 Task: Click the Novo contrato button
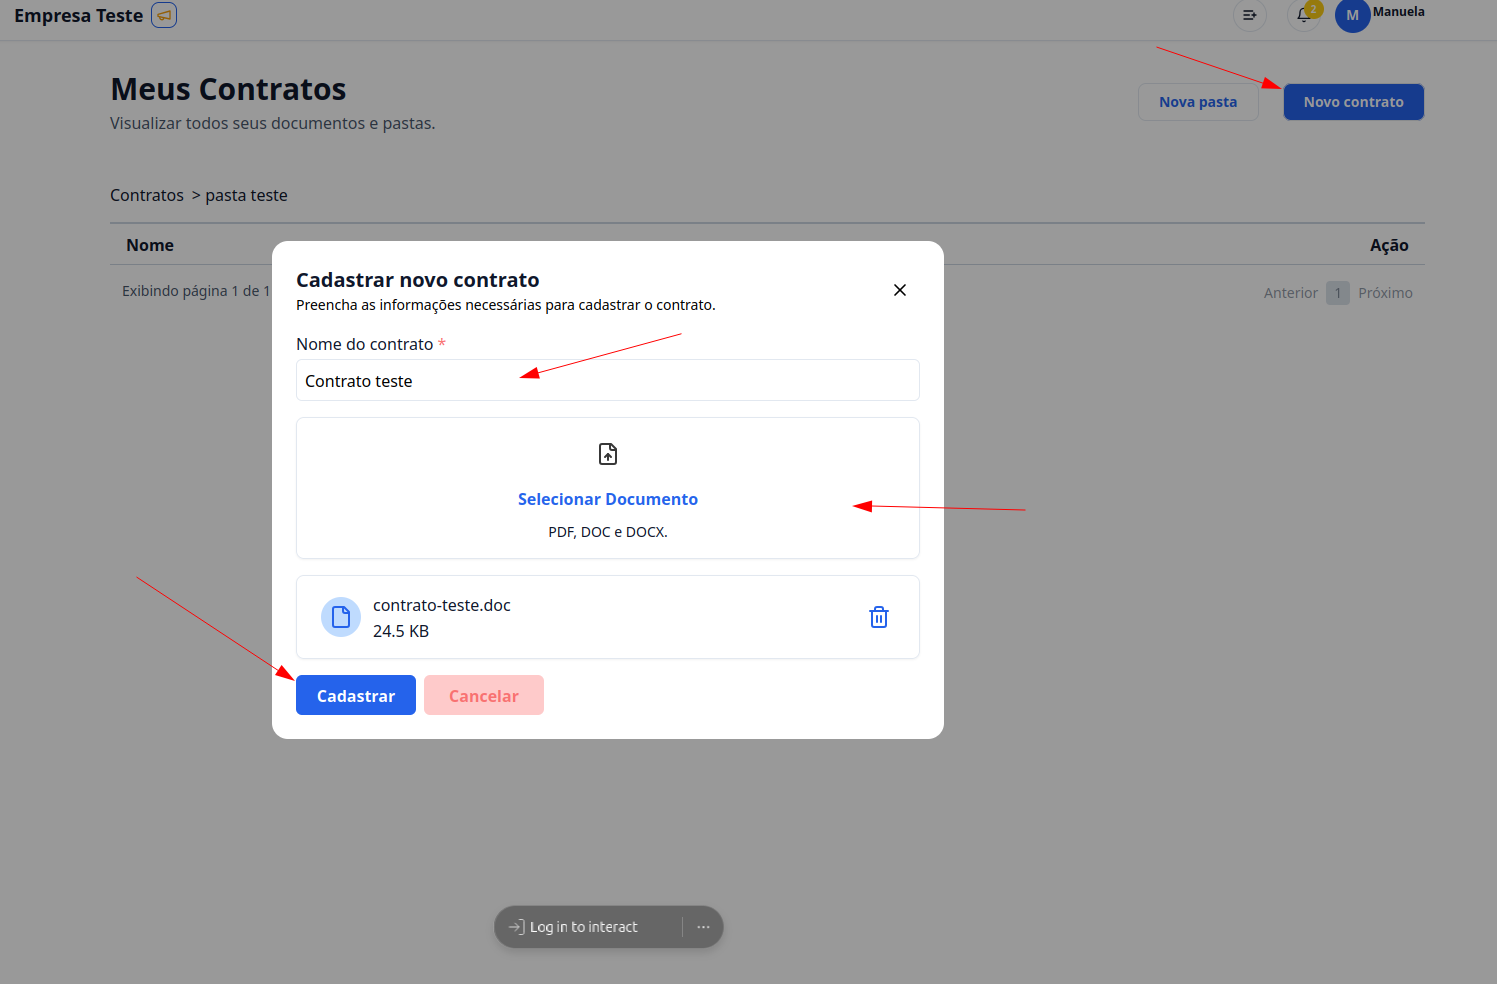pos(1353,102)
